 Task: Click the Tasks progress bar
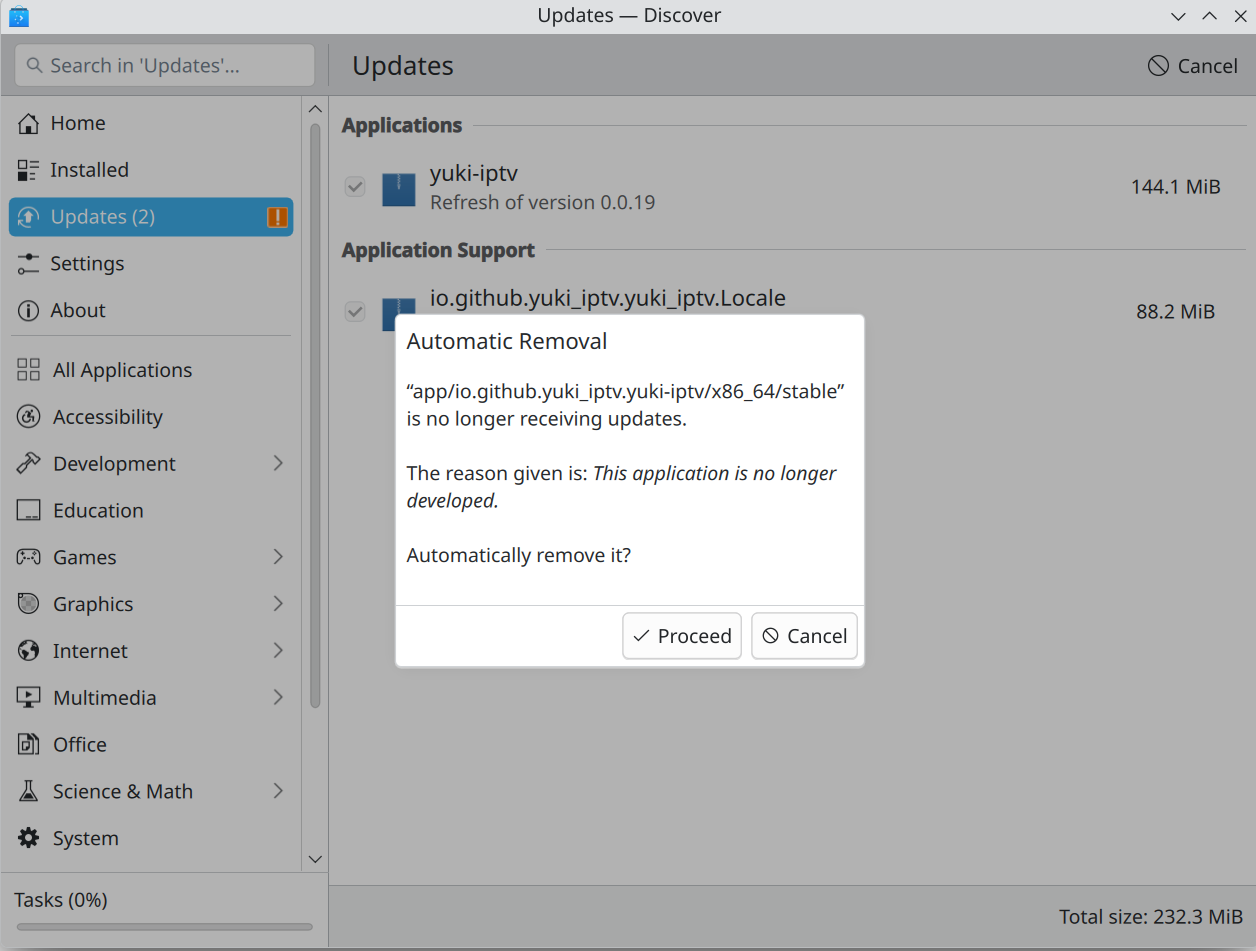(164, 927)
